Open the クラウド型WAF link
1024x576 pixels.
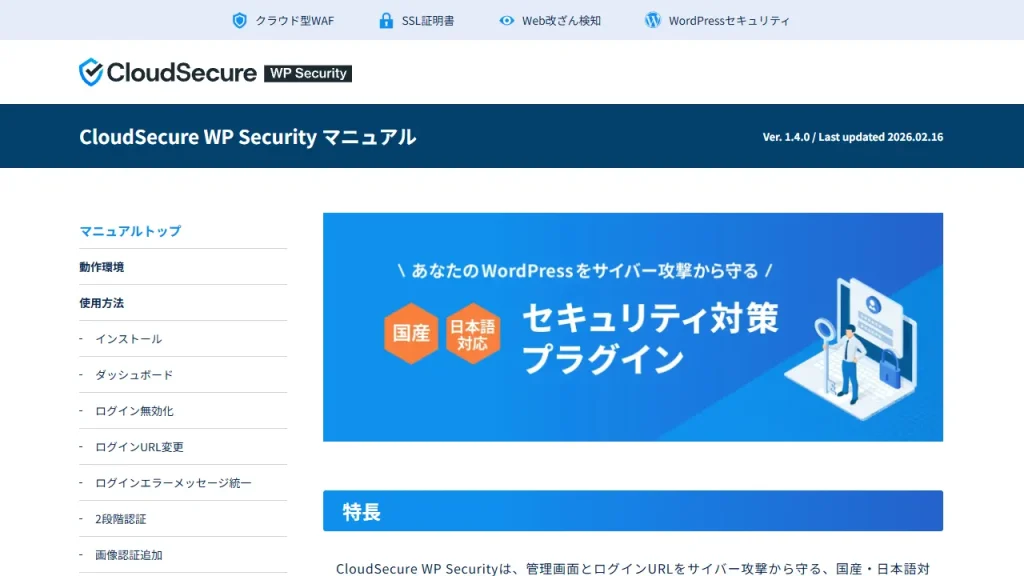[x=294, y=20]
